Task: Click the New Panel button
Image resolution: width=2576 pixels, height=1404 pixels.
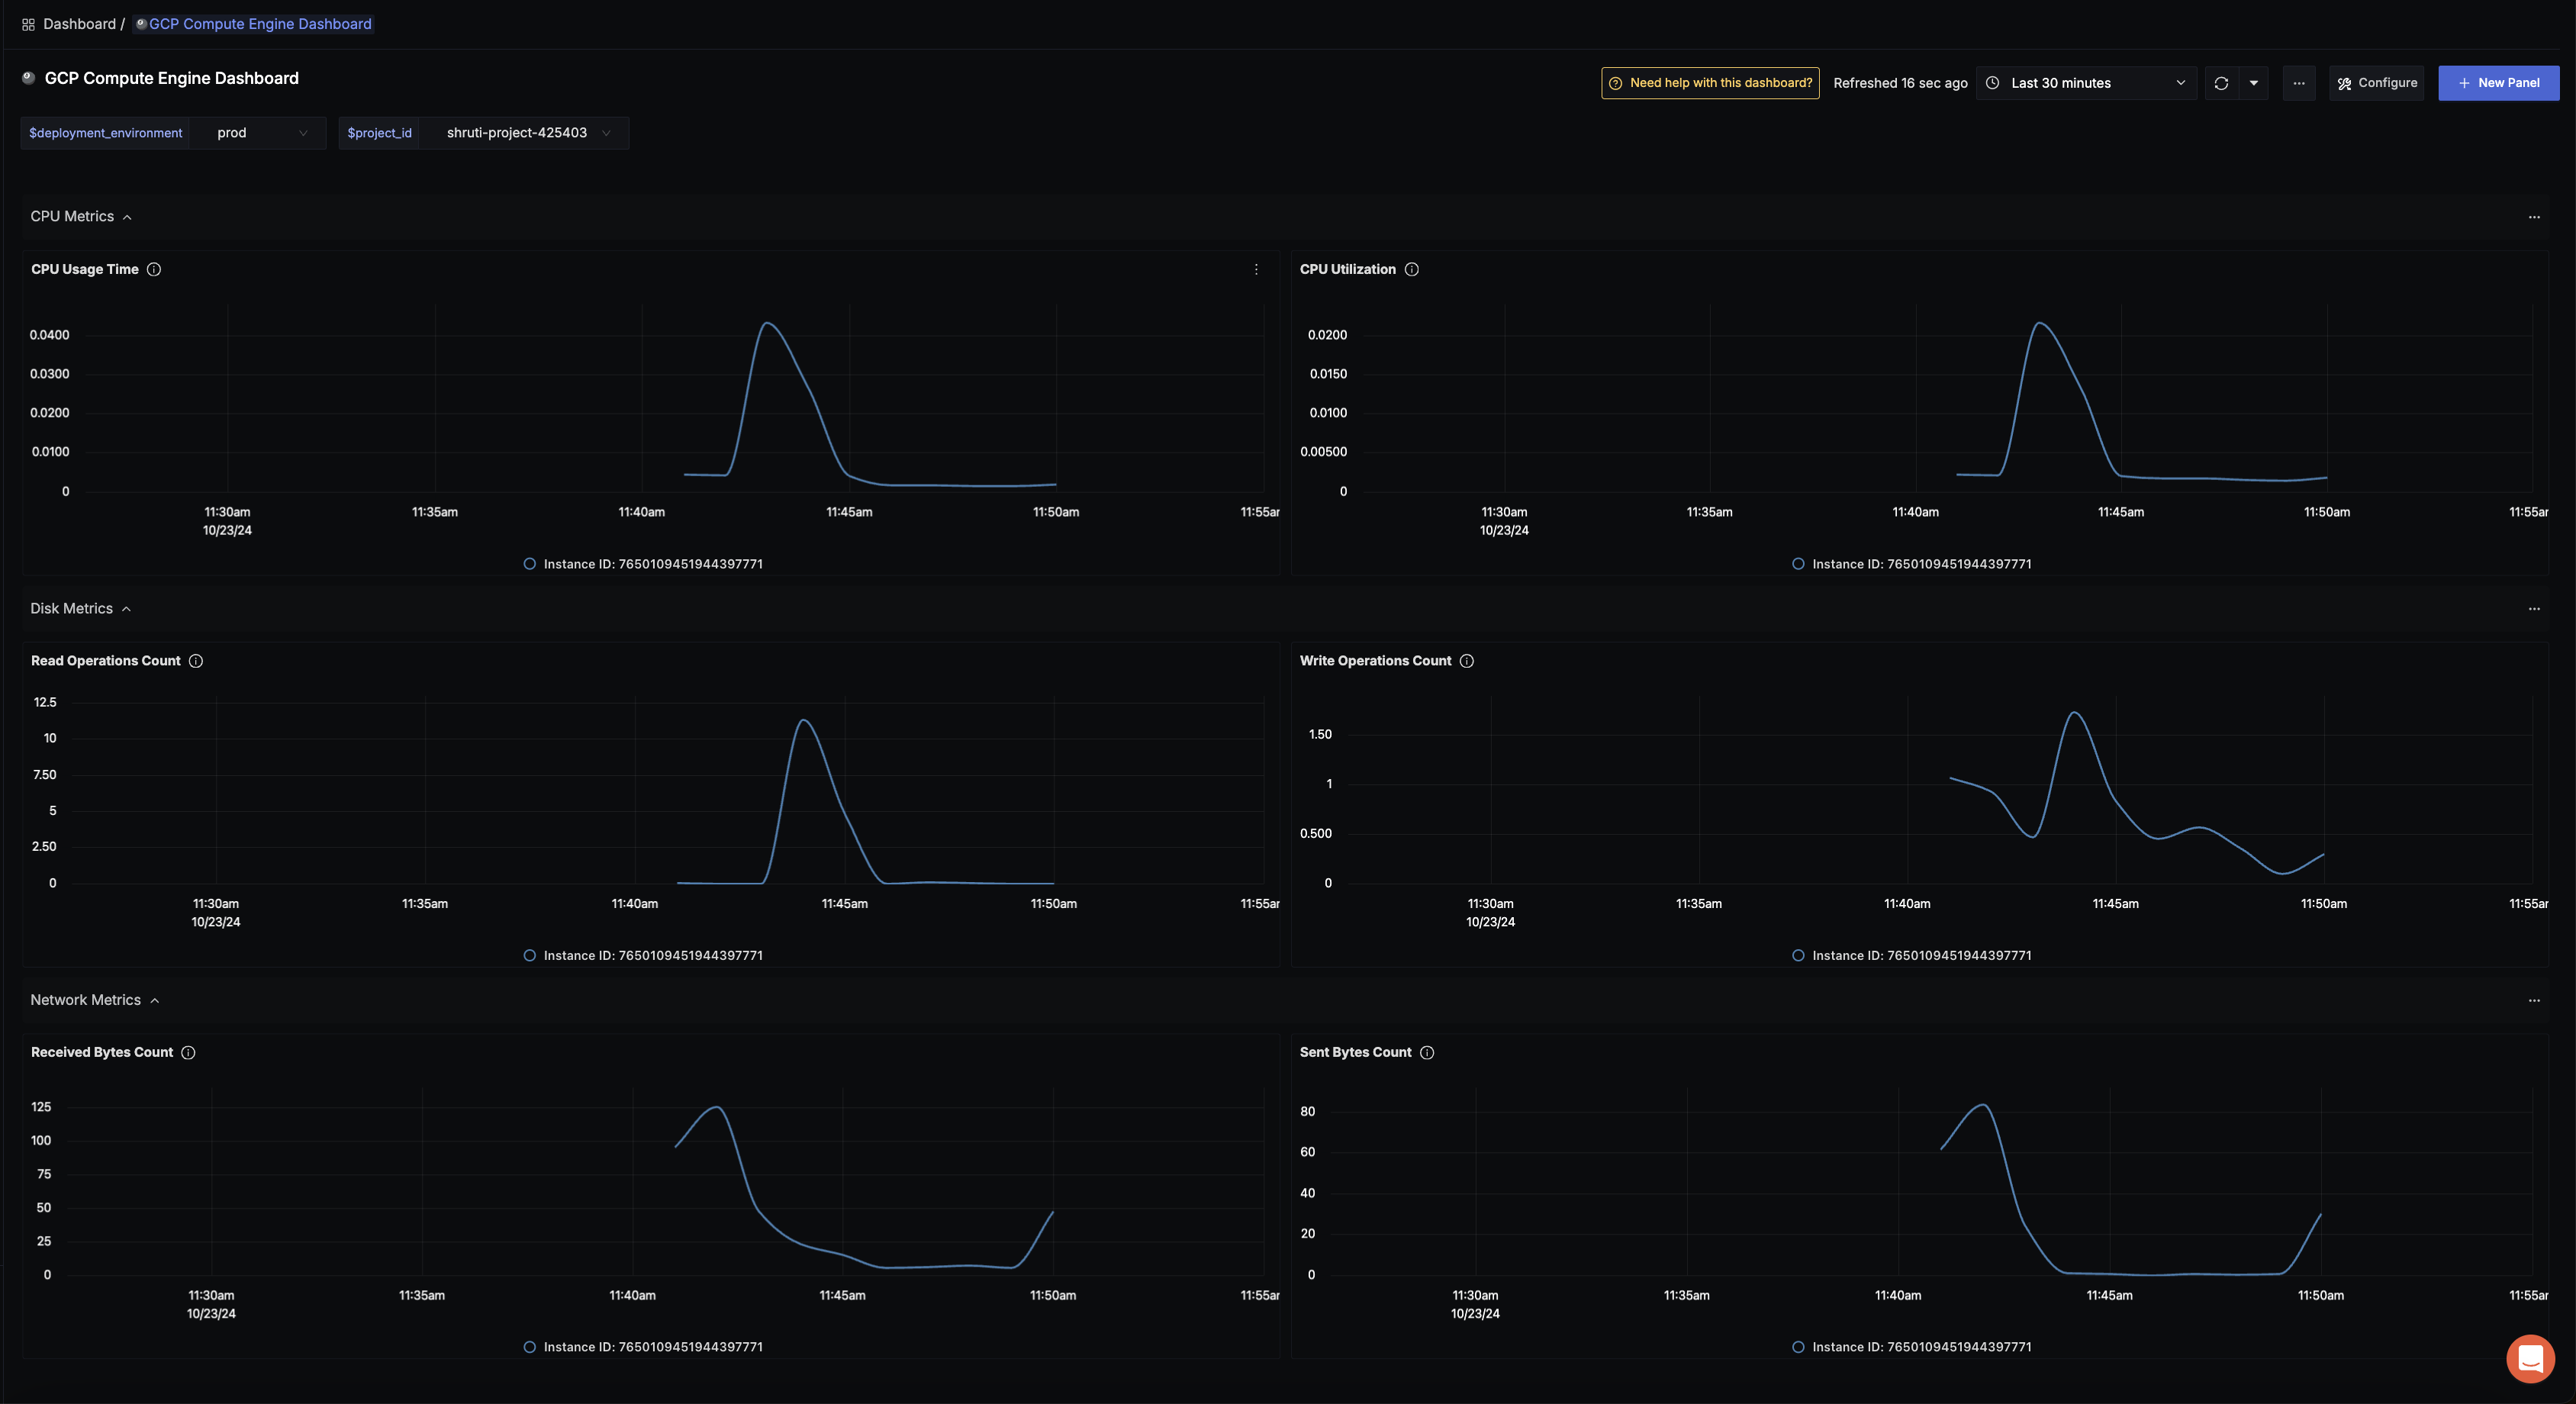Action: click(2498, 83)
